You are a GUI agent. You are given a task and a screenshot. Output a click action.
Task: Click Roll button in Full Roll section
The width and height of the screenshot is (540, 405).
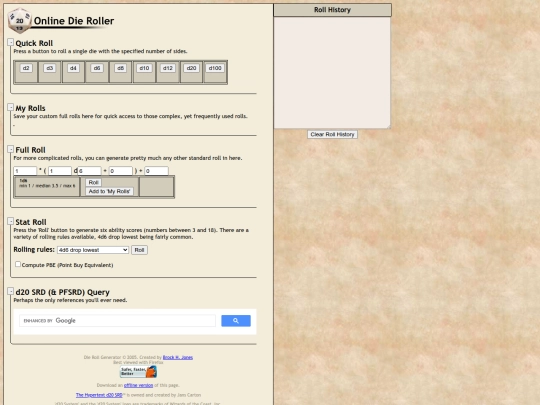point(93,183)
